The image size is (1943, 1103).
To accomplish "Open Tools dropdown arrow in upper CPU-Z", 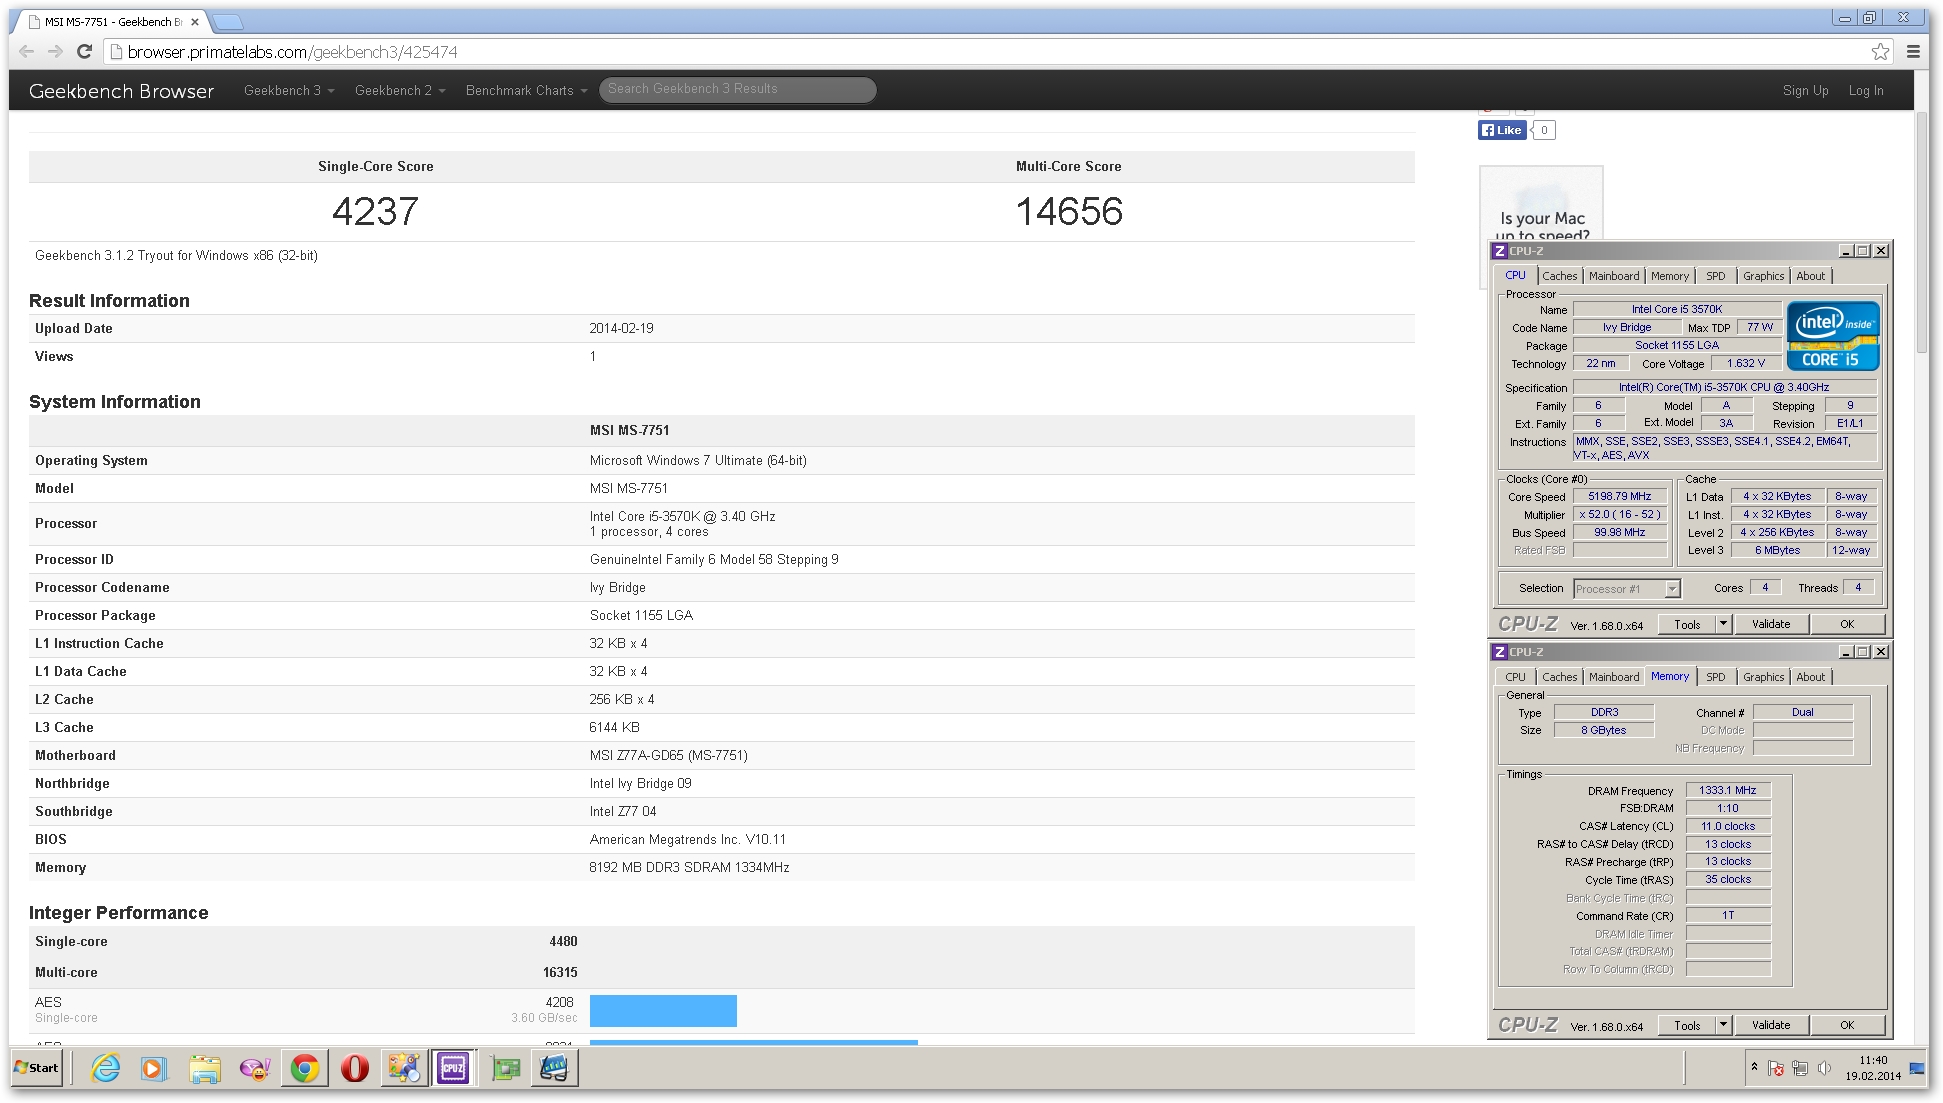I will pyautogui.click(x=1723, y=624).
